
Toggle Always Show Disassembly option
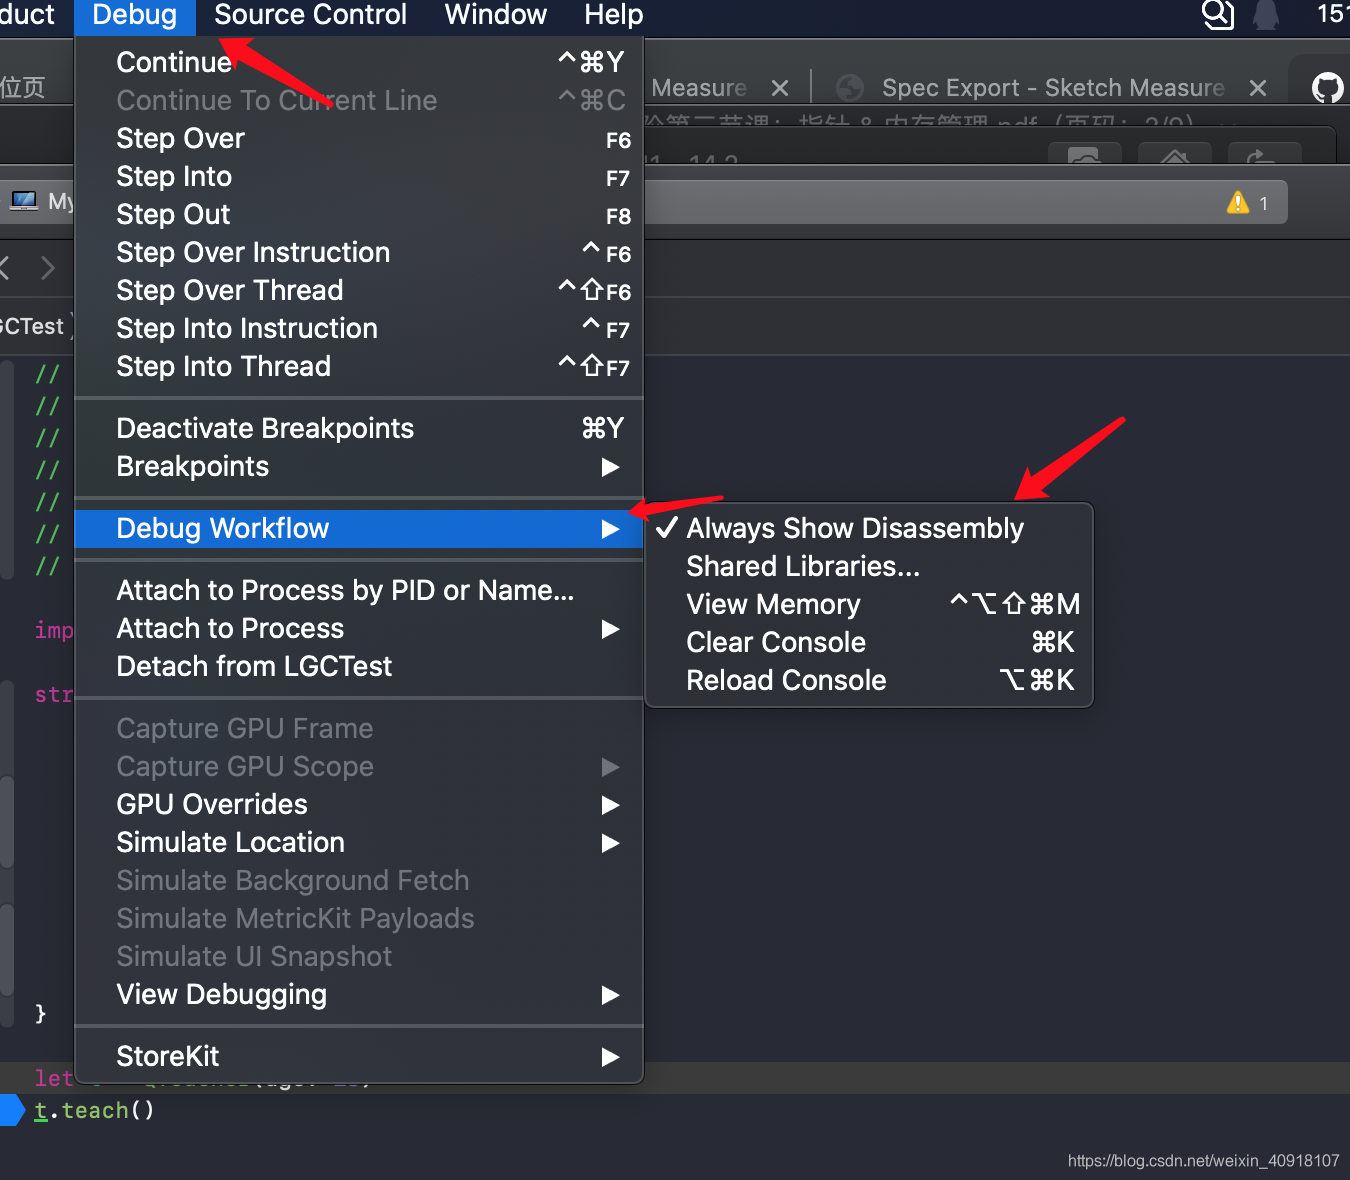869,529
